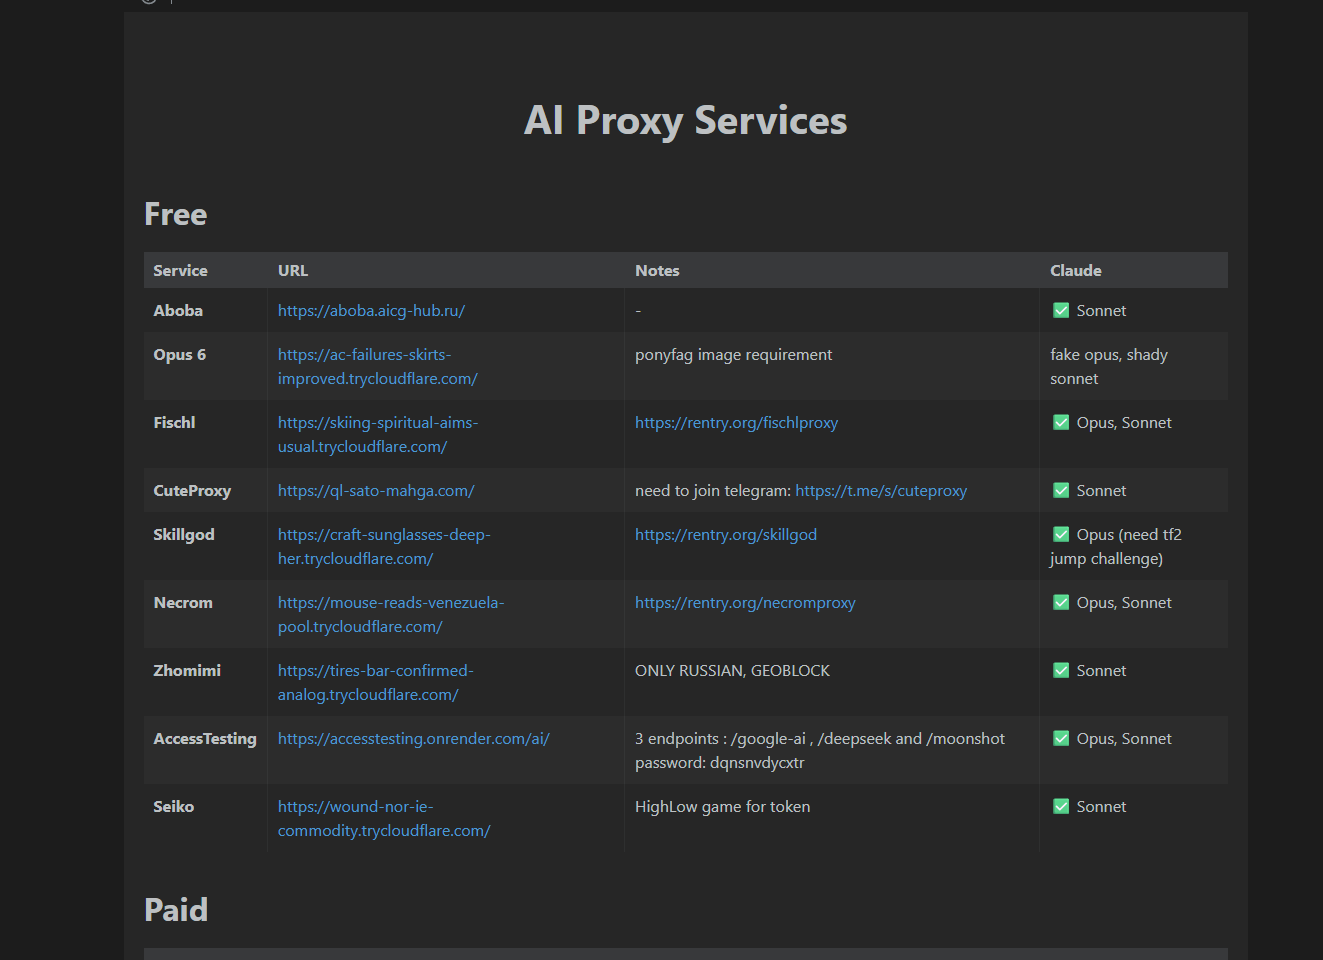Click the checkmark in the AccessTesting row
This screenshot has height=960, width=1323.
1061,739
